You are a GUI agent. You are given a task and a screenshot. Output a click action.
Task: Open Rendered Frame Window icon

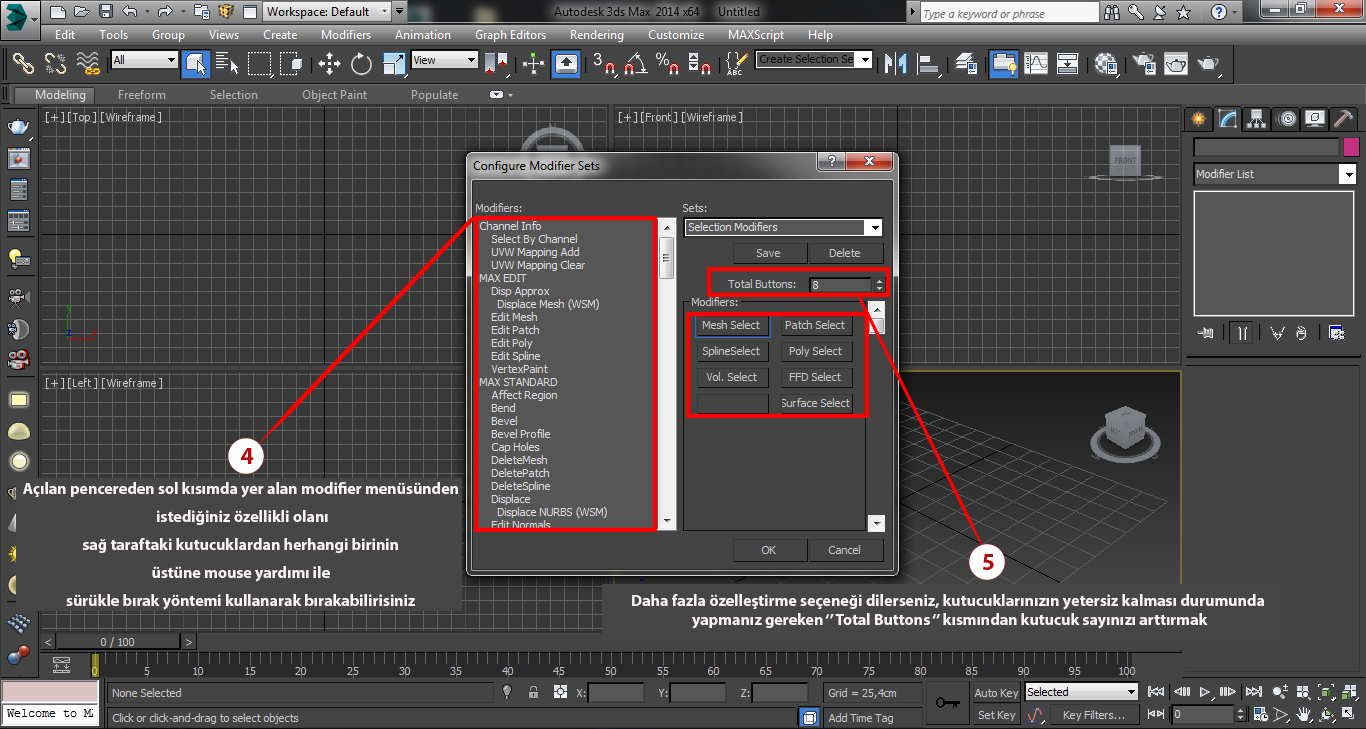[x=1176, y=63]
